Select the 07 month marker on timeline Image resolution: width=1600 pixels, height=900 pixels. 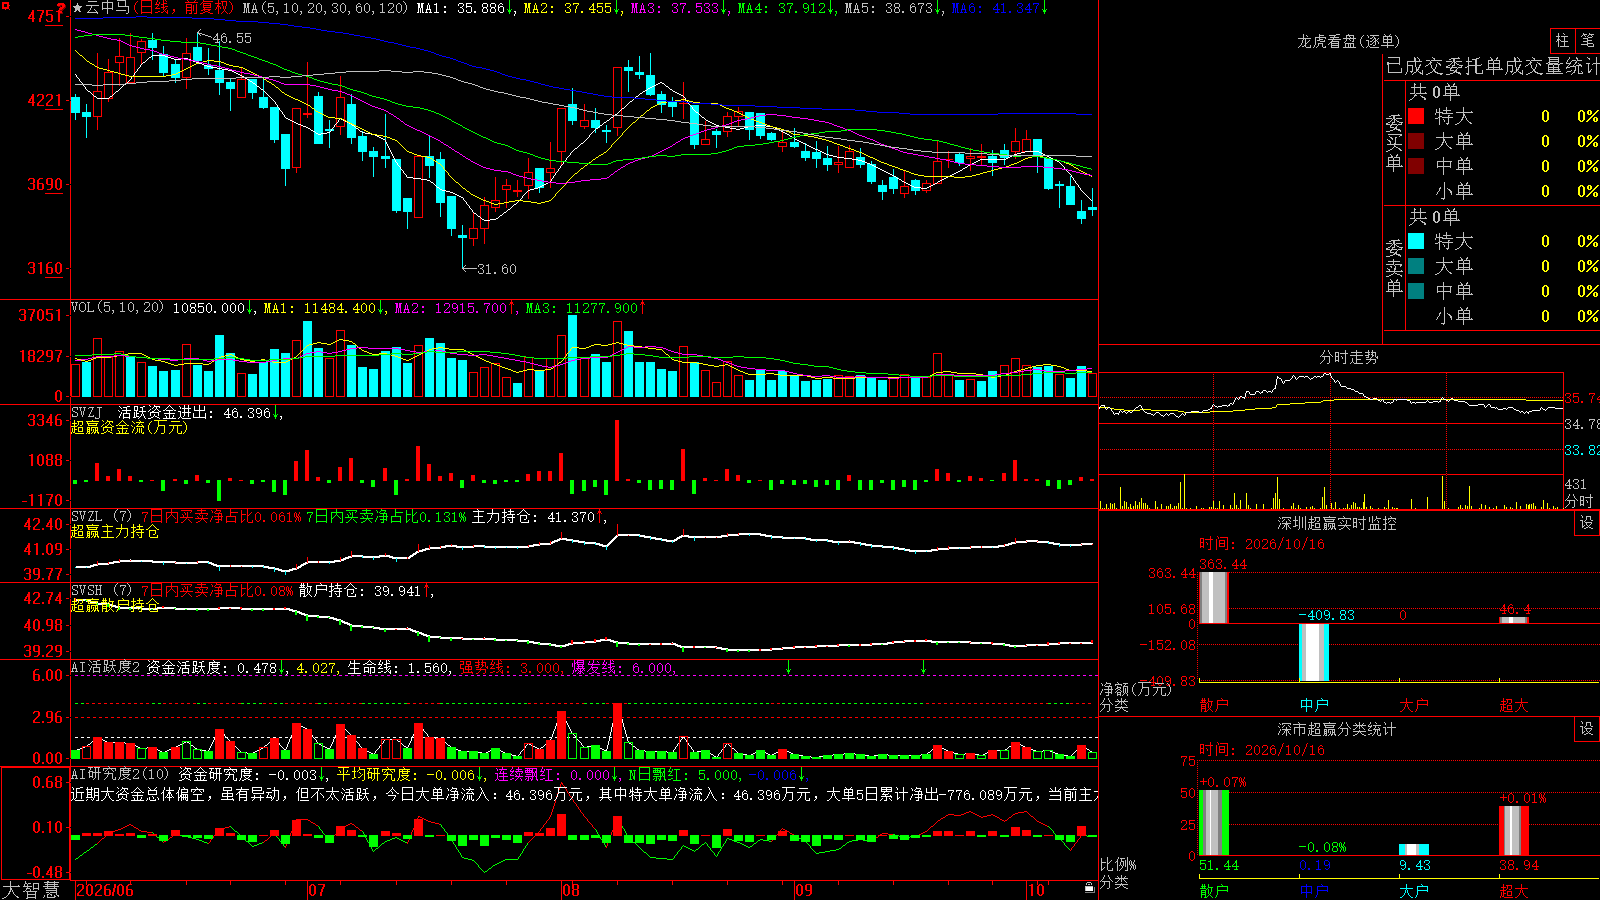click(x=317, y=890)
